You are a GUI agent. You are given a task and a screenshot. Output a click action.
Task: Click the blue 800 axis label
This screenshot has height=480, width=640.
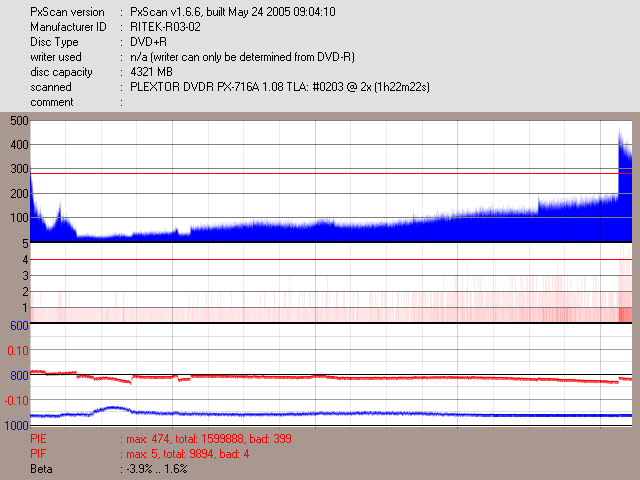19,376
